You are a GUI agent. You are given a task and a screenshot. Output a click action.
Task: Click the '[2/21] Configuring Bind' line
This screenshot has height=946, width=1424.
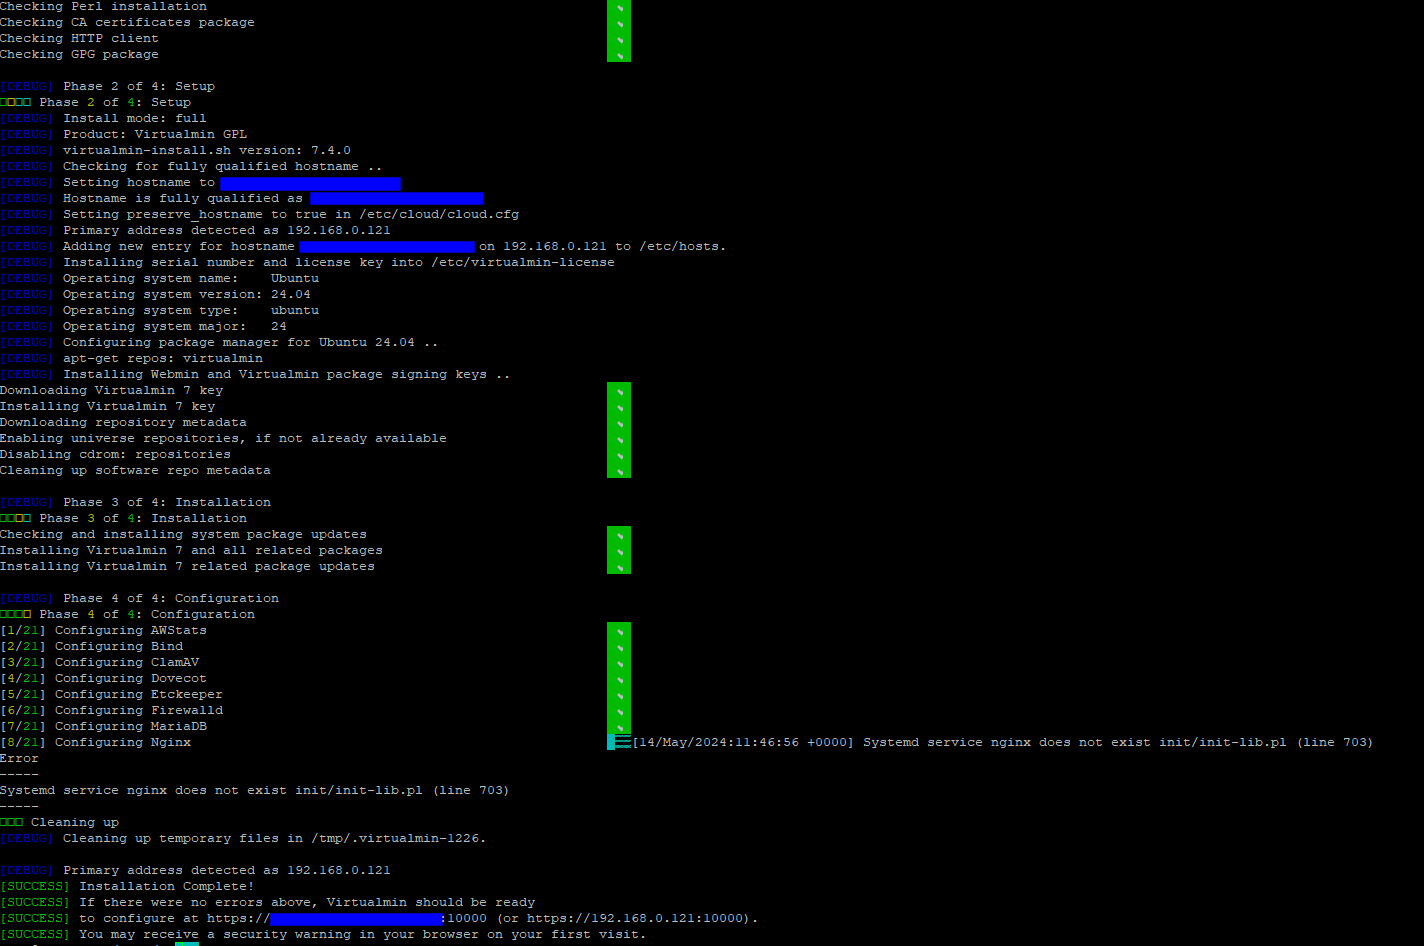91,646
